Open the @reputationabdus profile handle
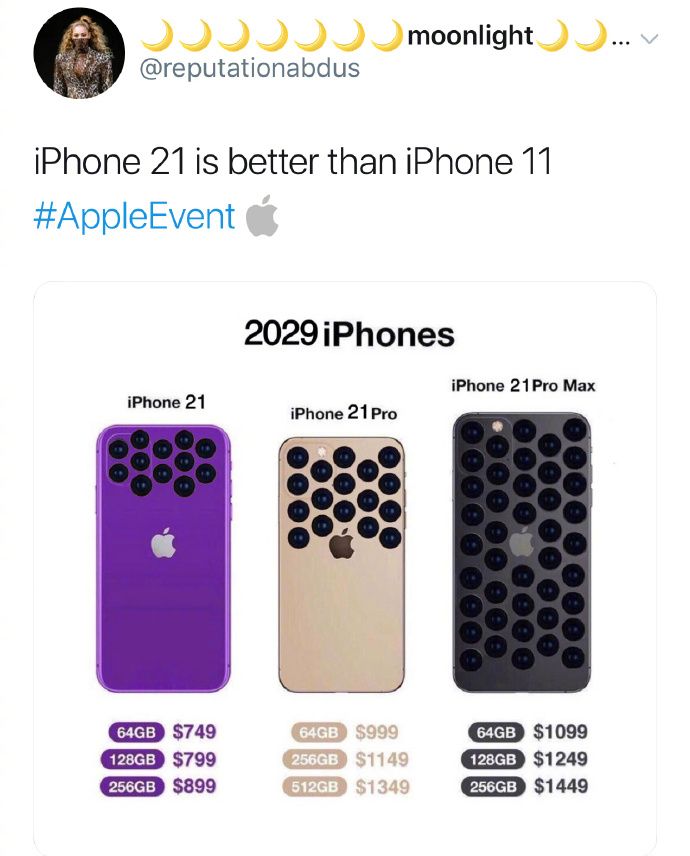 250,68
